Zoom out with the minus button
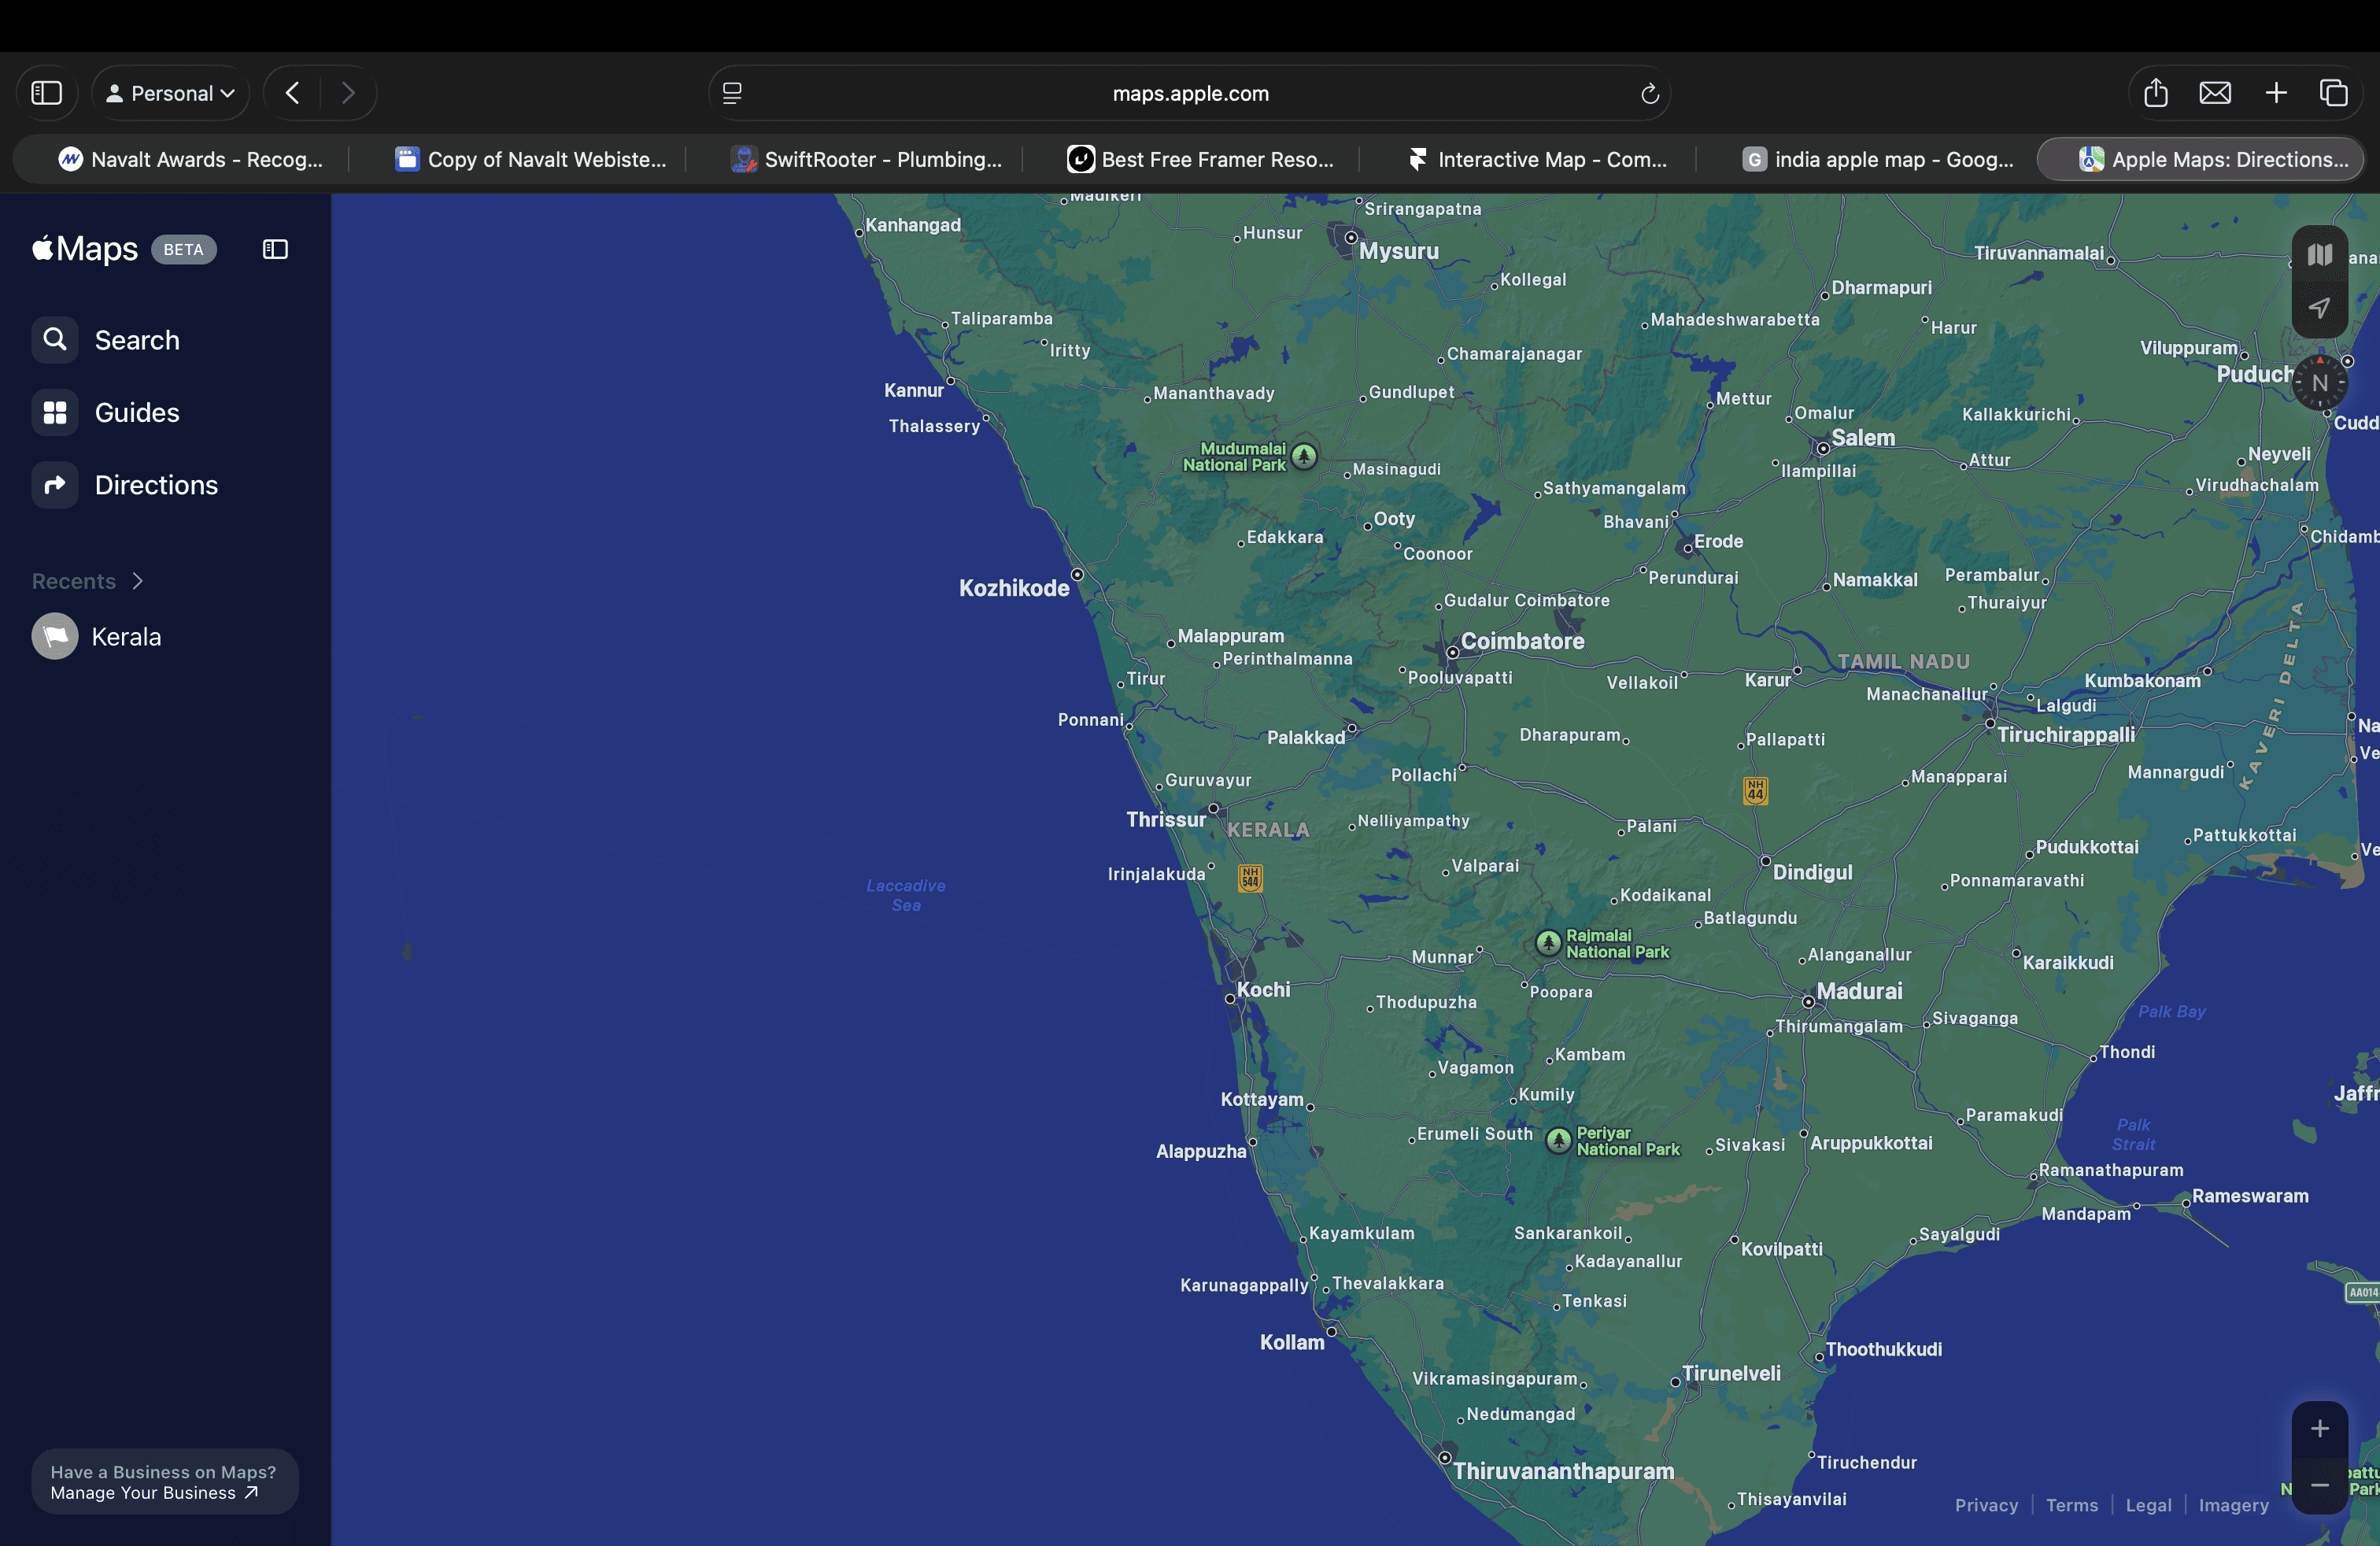 pos(2319,1485)
